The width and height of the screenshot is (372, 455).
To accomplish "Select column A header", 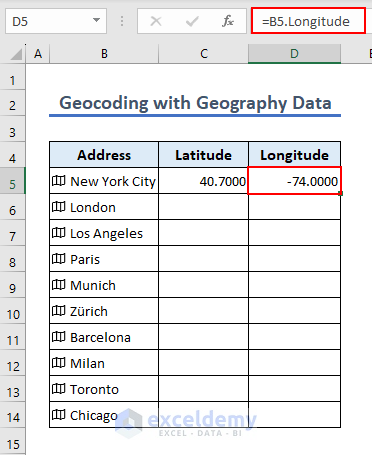I will pyautogui.click(x=38, y=54).
